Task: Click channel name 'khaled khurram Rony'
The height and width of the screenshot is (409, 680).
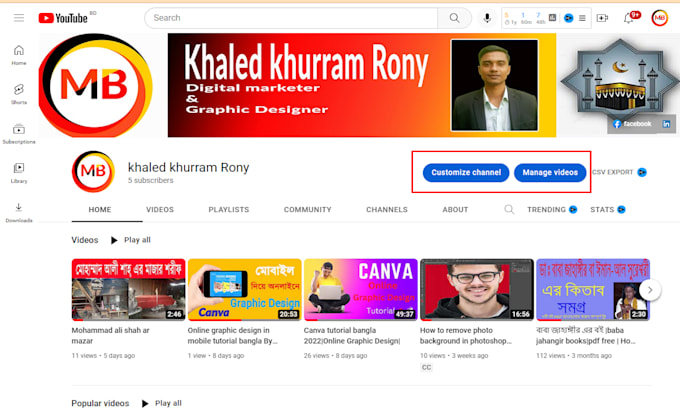Action: click(189, 167)
